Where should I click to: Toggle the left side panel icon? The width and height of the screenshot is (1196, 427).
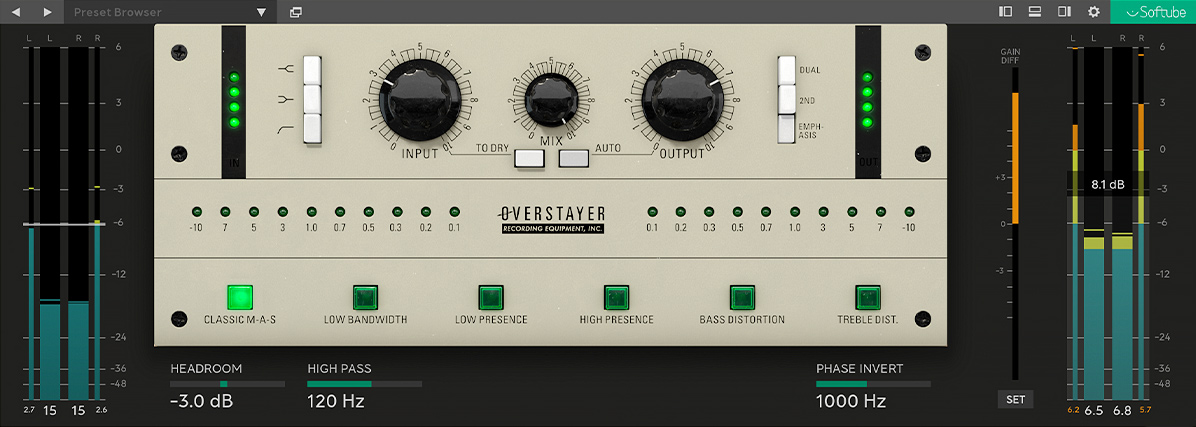(x=1005, y=12)
